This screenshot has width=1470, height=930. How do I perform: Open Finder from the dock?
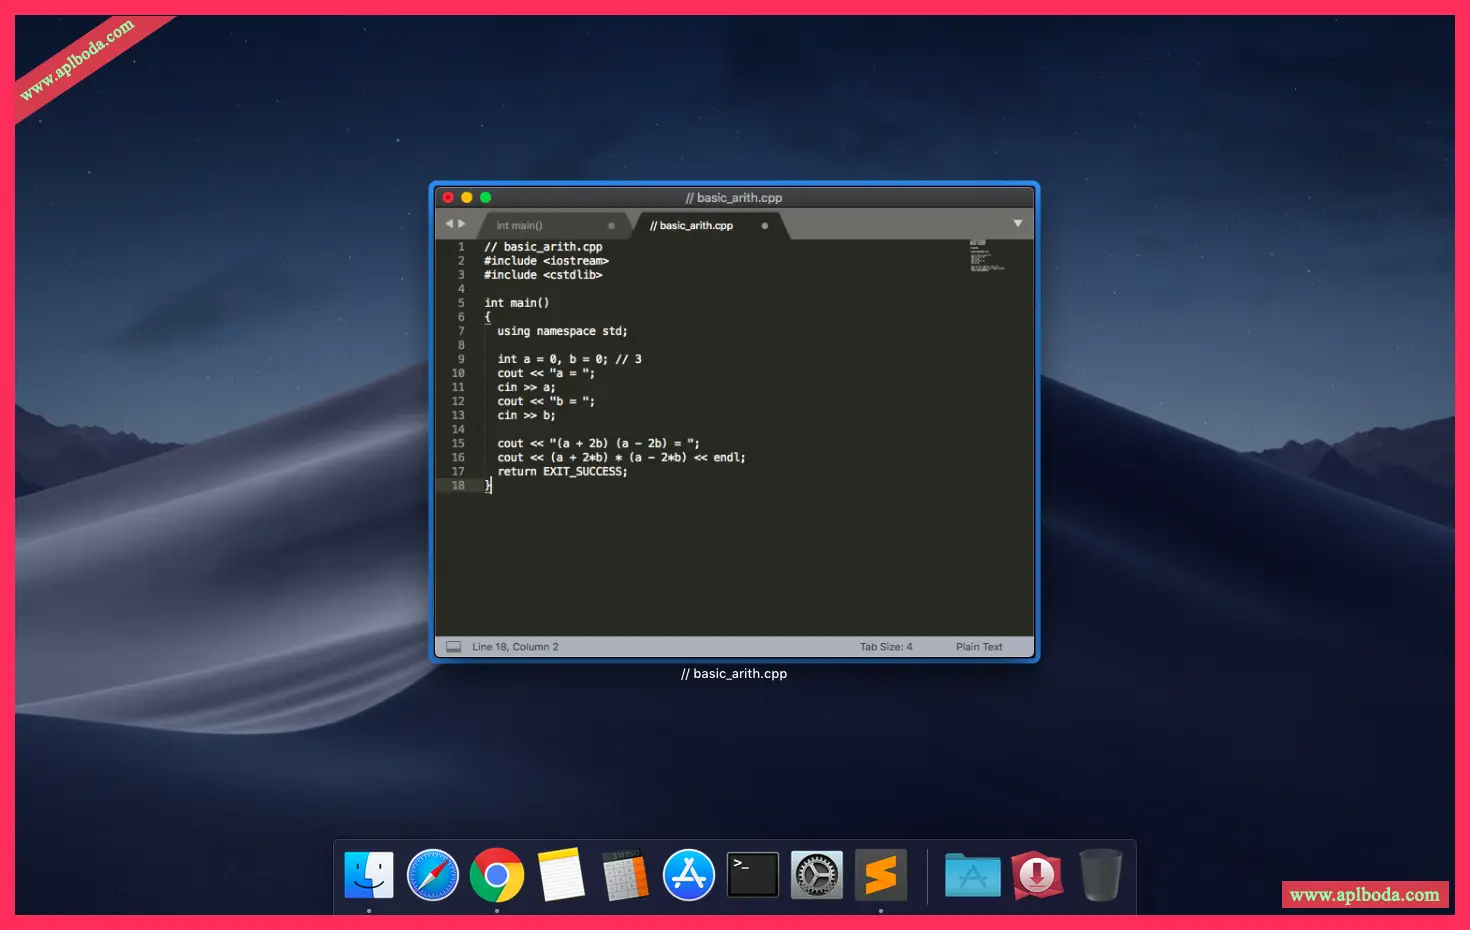pyautogui.click(x=368, y=875)
